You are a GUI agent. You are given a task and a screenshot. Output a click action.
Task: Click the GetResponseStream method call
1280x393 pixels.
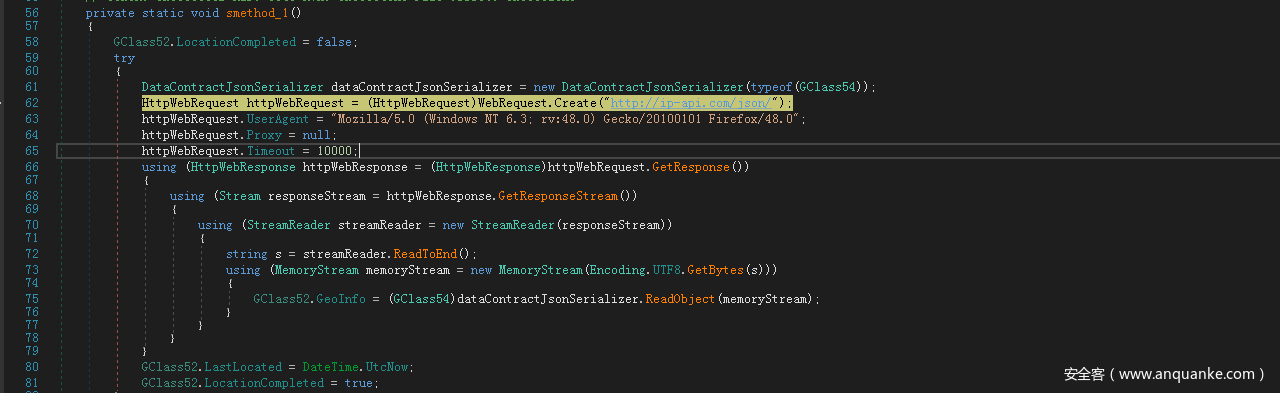pos(557,196)
